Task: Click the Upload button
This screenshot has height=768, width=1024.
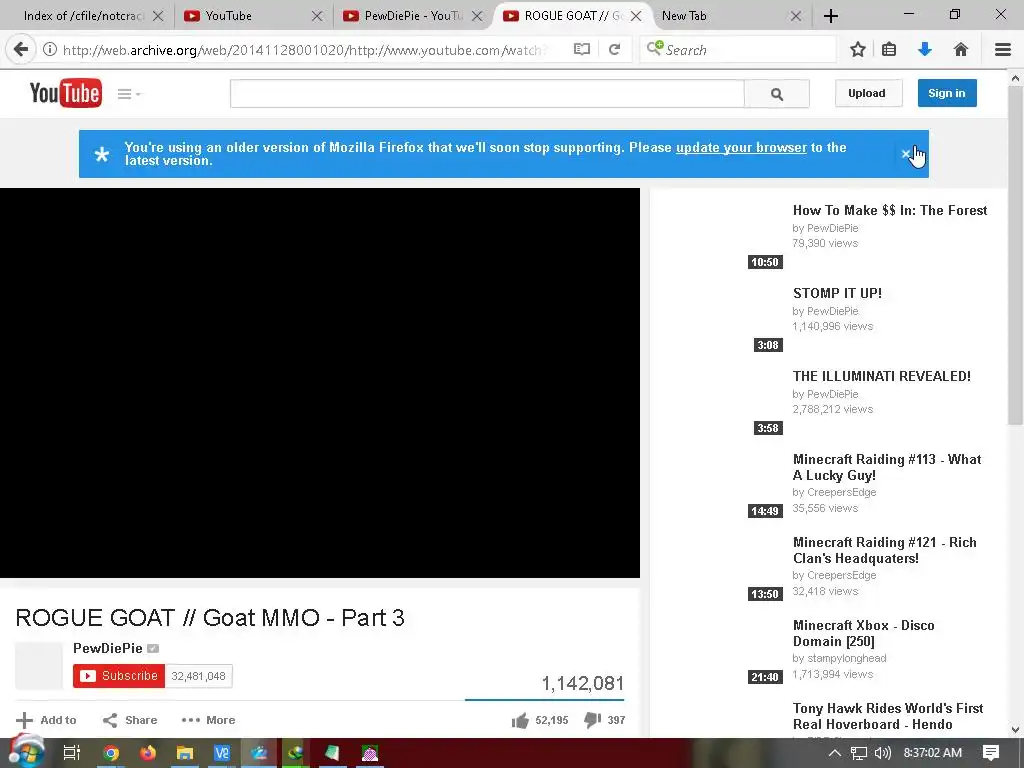Action: pos(868,93)
